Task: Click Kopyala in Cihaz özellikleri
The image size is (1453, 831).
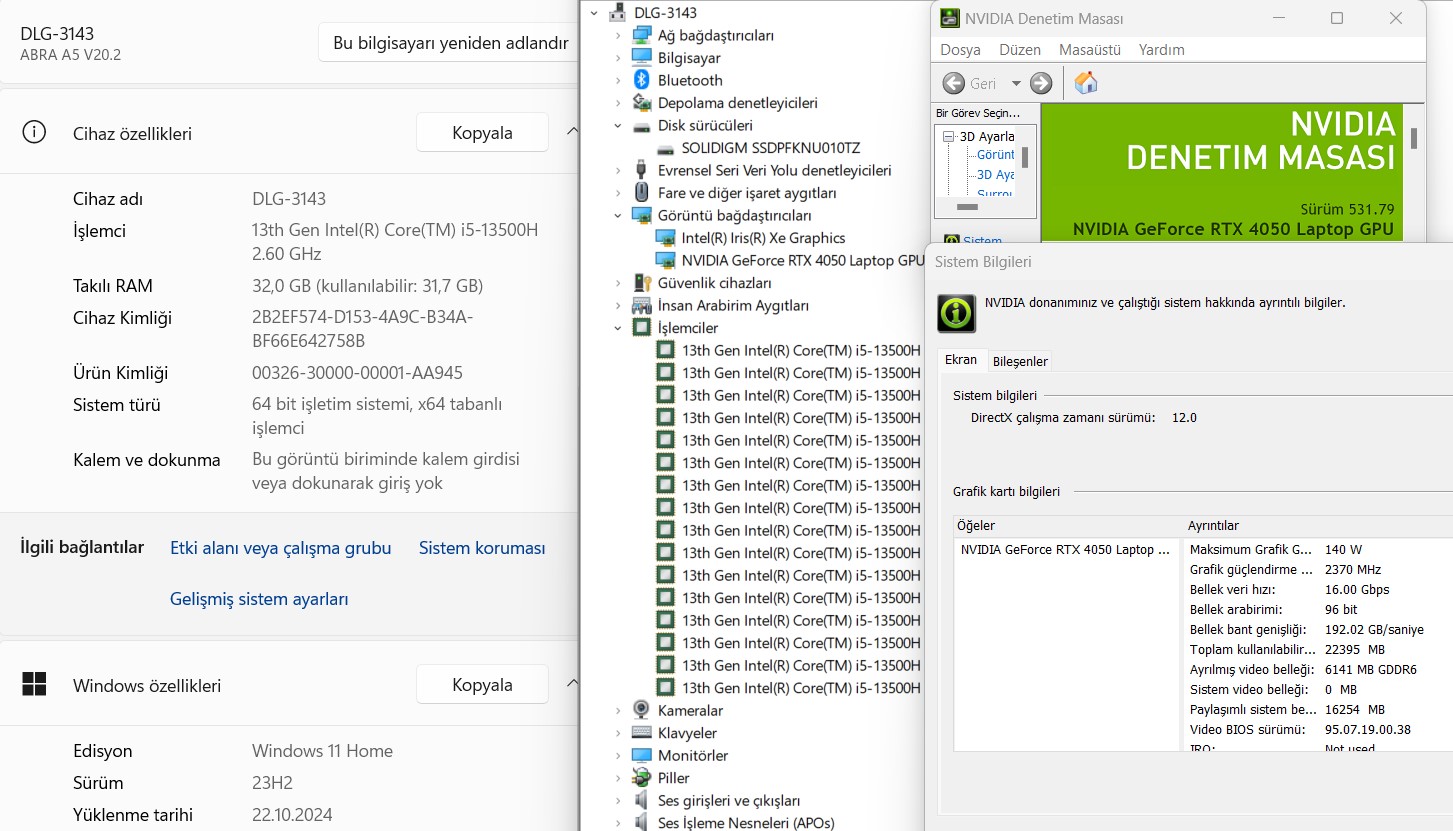Action: click(482, 133)
